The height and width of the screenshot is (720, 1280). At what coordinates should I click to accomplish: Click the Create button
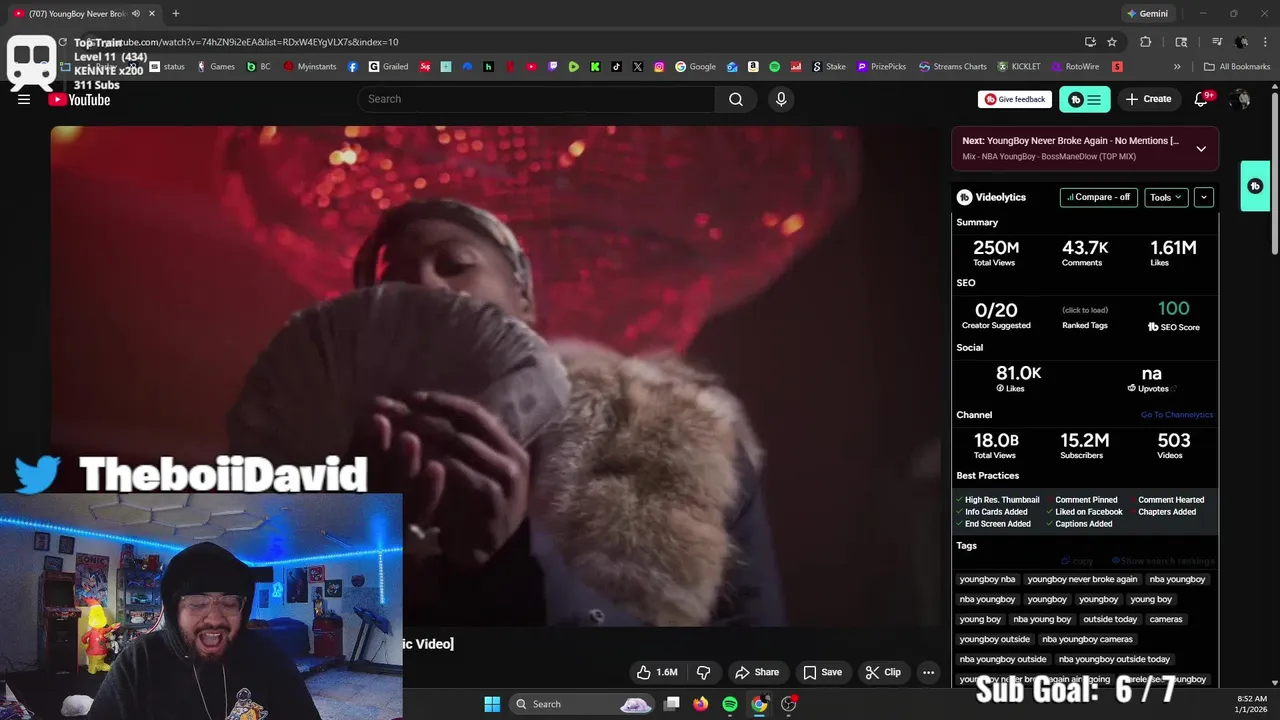click(x=1148, y=99)
